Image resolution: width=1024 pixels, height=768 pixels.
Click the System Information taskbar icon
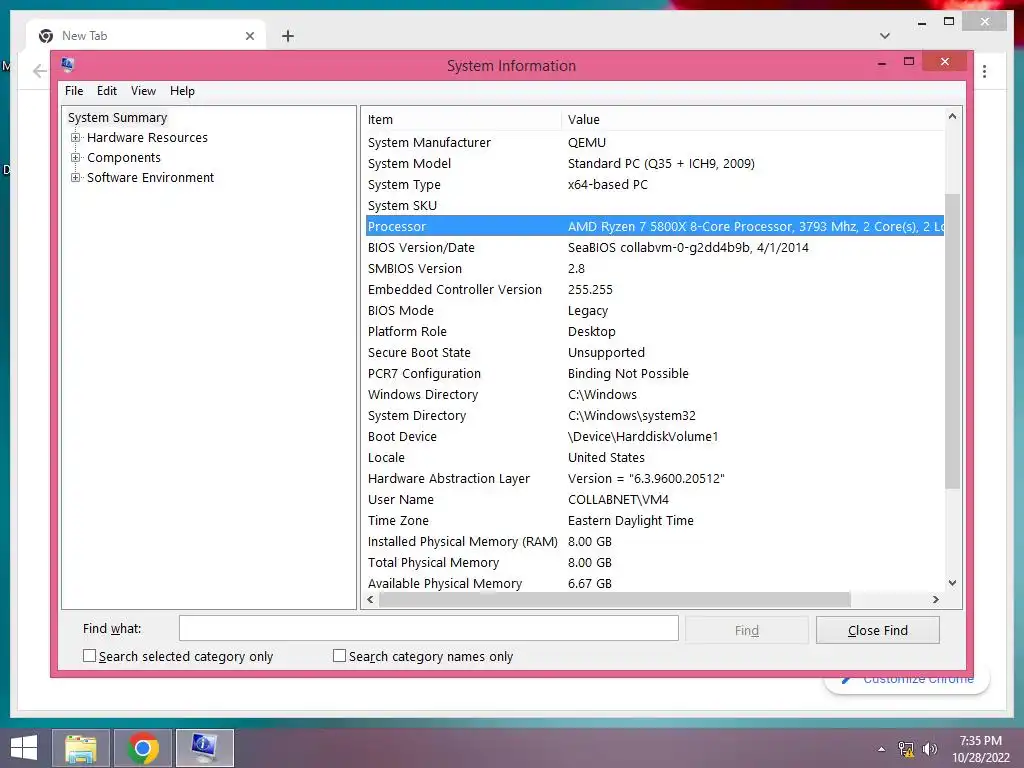204,748
